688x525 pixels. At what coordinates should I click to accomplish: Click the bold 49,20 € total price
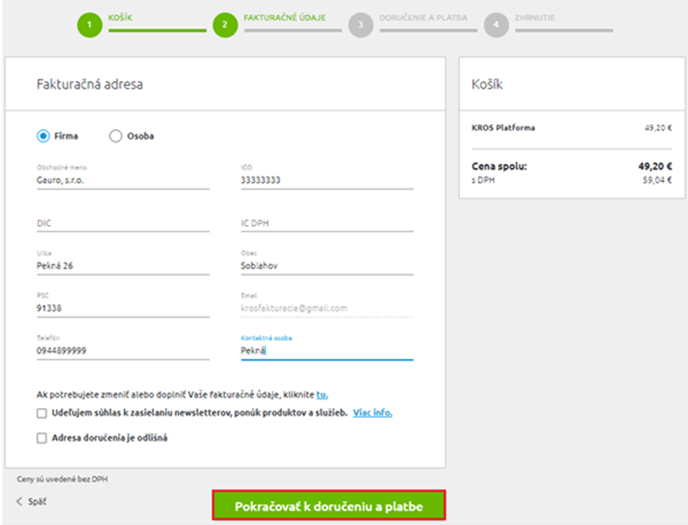(655, 166)
